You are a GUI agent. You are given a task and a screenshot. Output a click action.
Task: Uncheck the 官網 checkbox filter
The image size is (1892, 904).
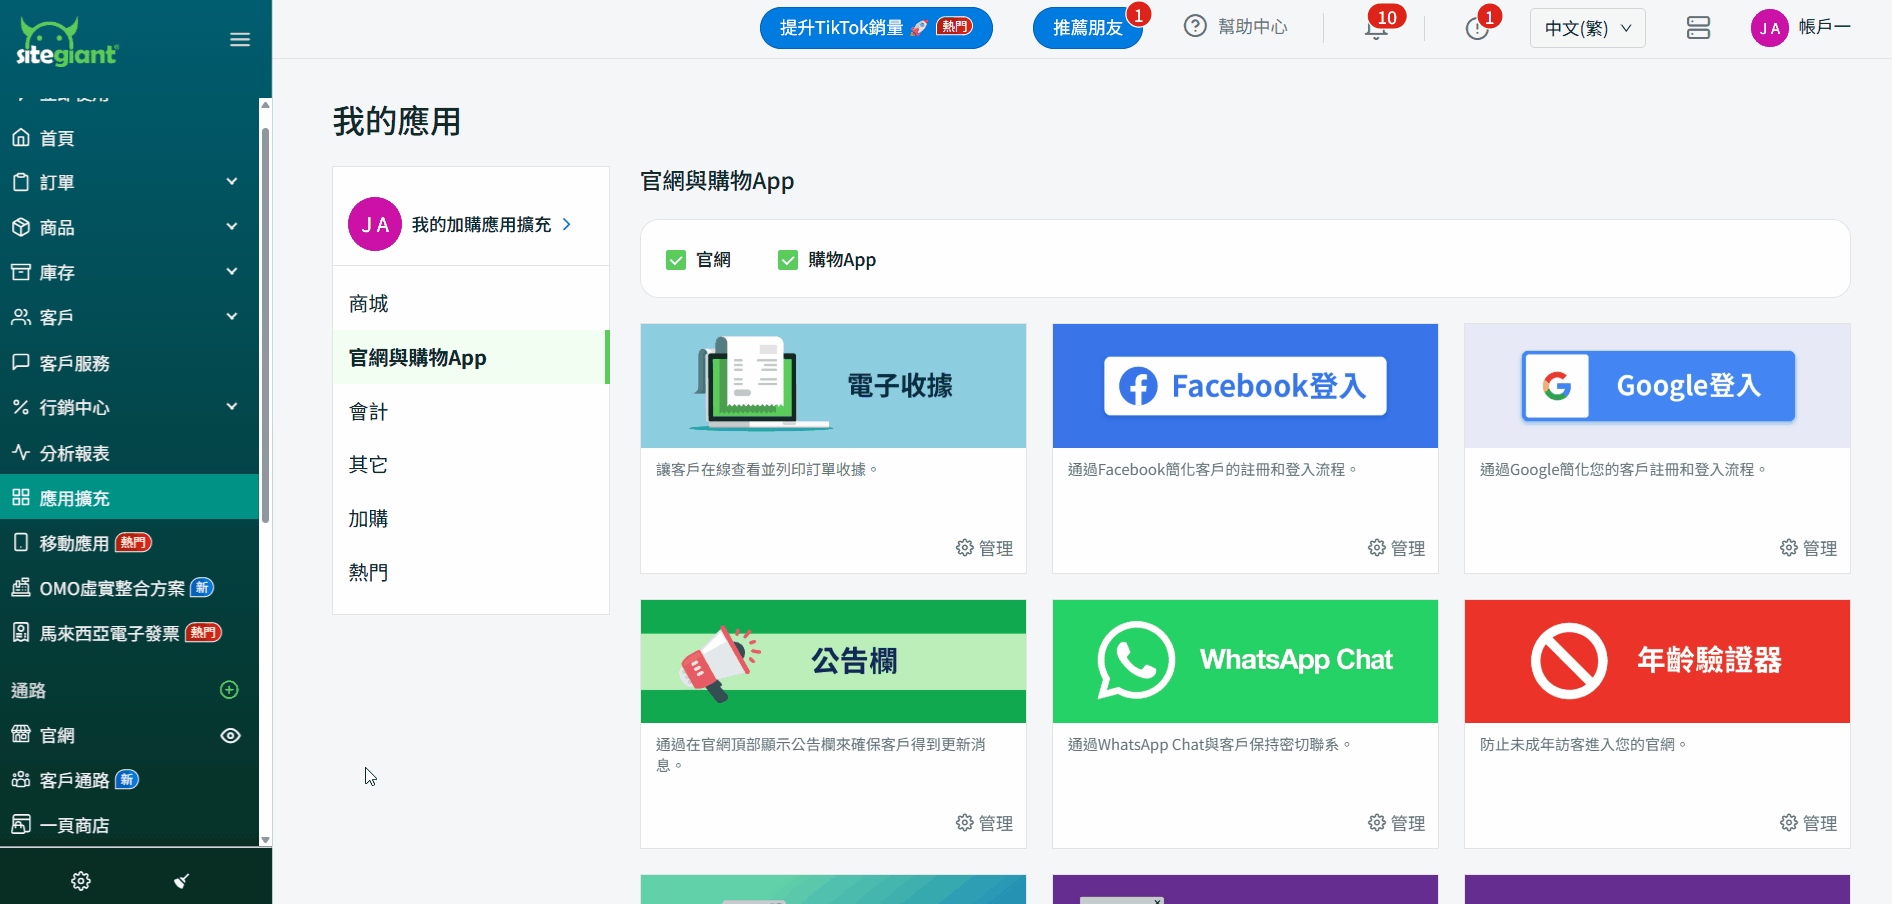tap(676, 260)
